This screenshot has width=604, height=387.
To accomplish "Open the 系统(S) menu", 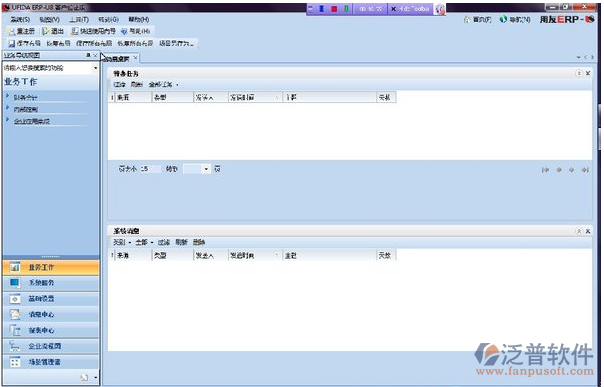I will [20, 19].
